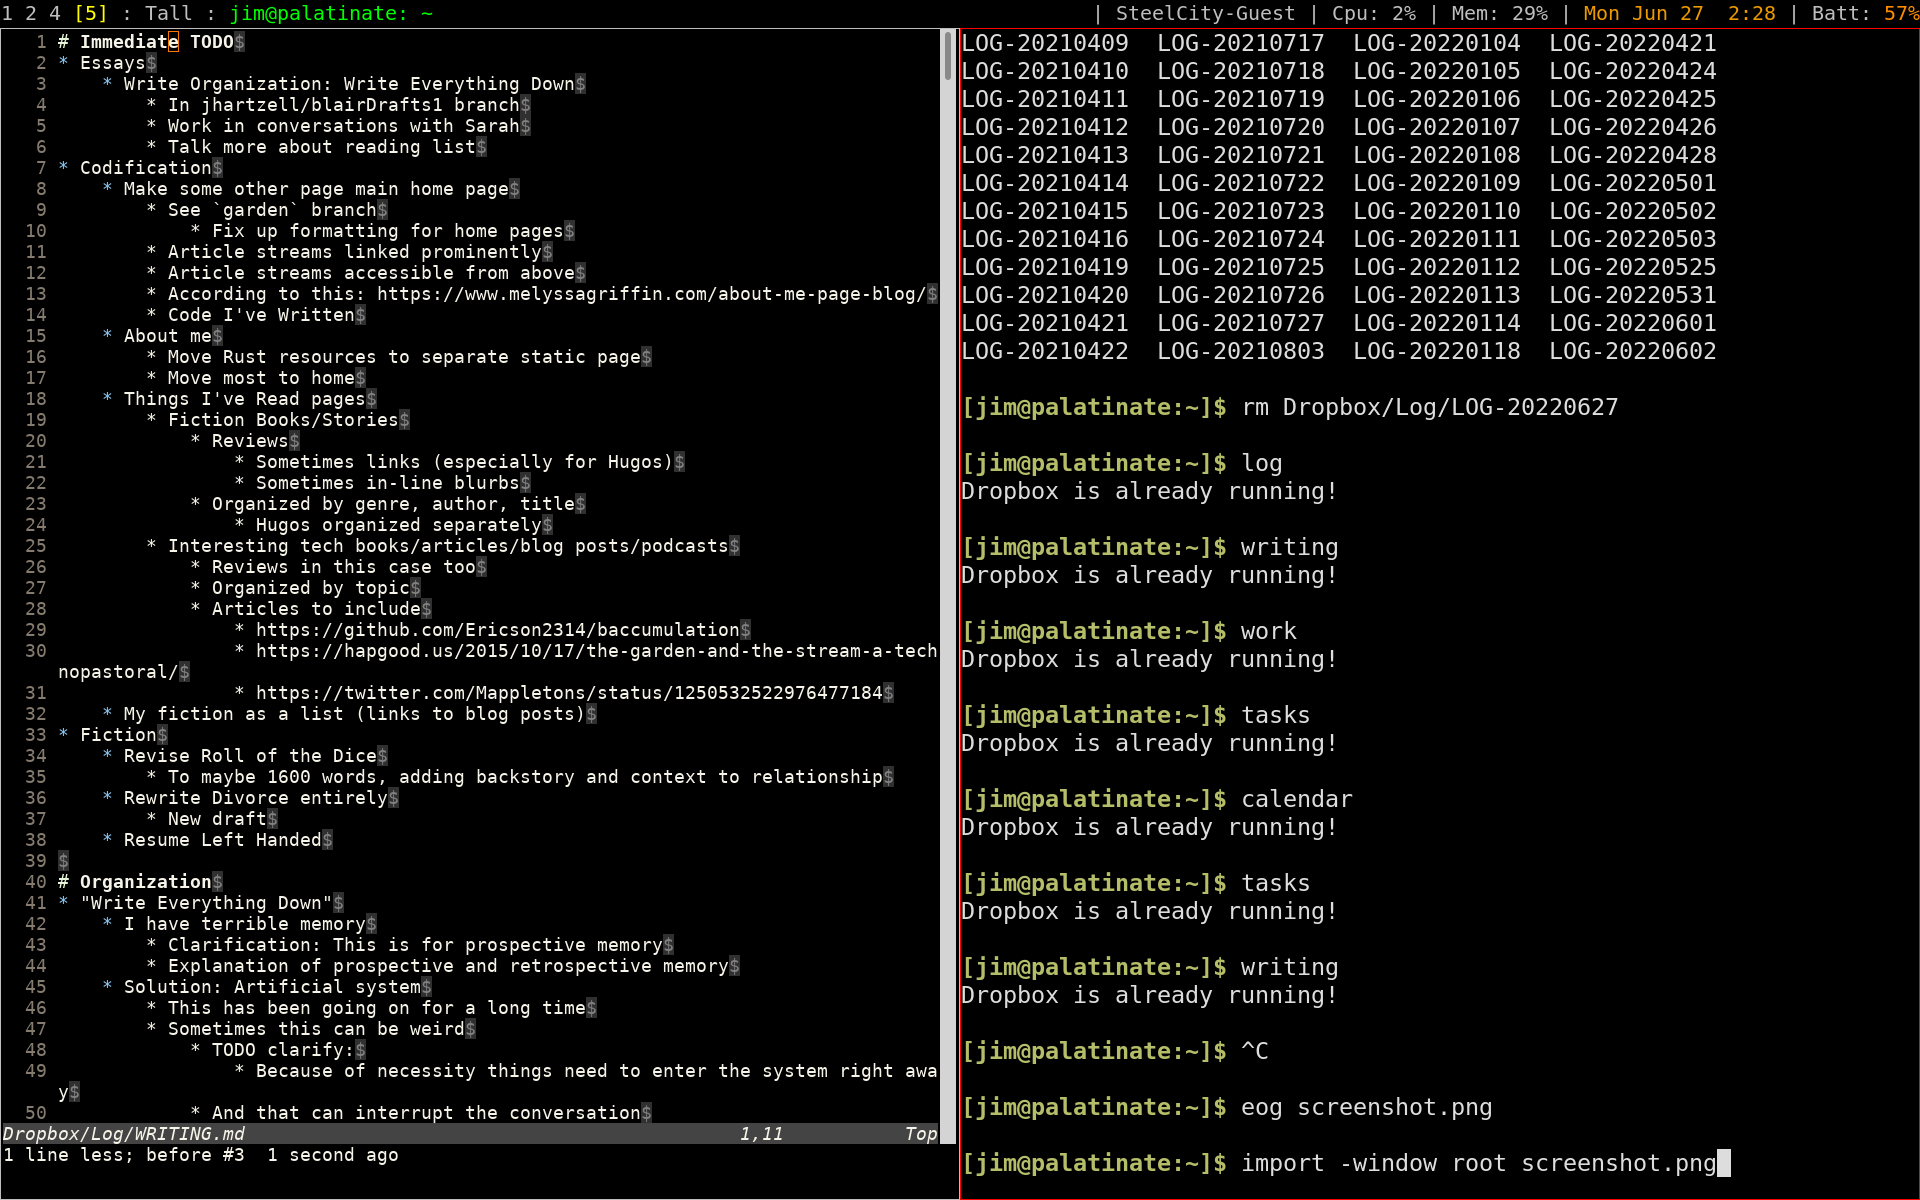Click the 'import -window root screenshot.png' command
This screenshot has height=1200, width=1920.
click(1479, 1163)
